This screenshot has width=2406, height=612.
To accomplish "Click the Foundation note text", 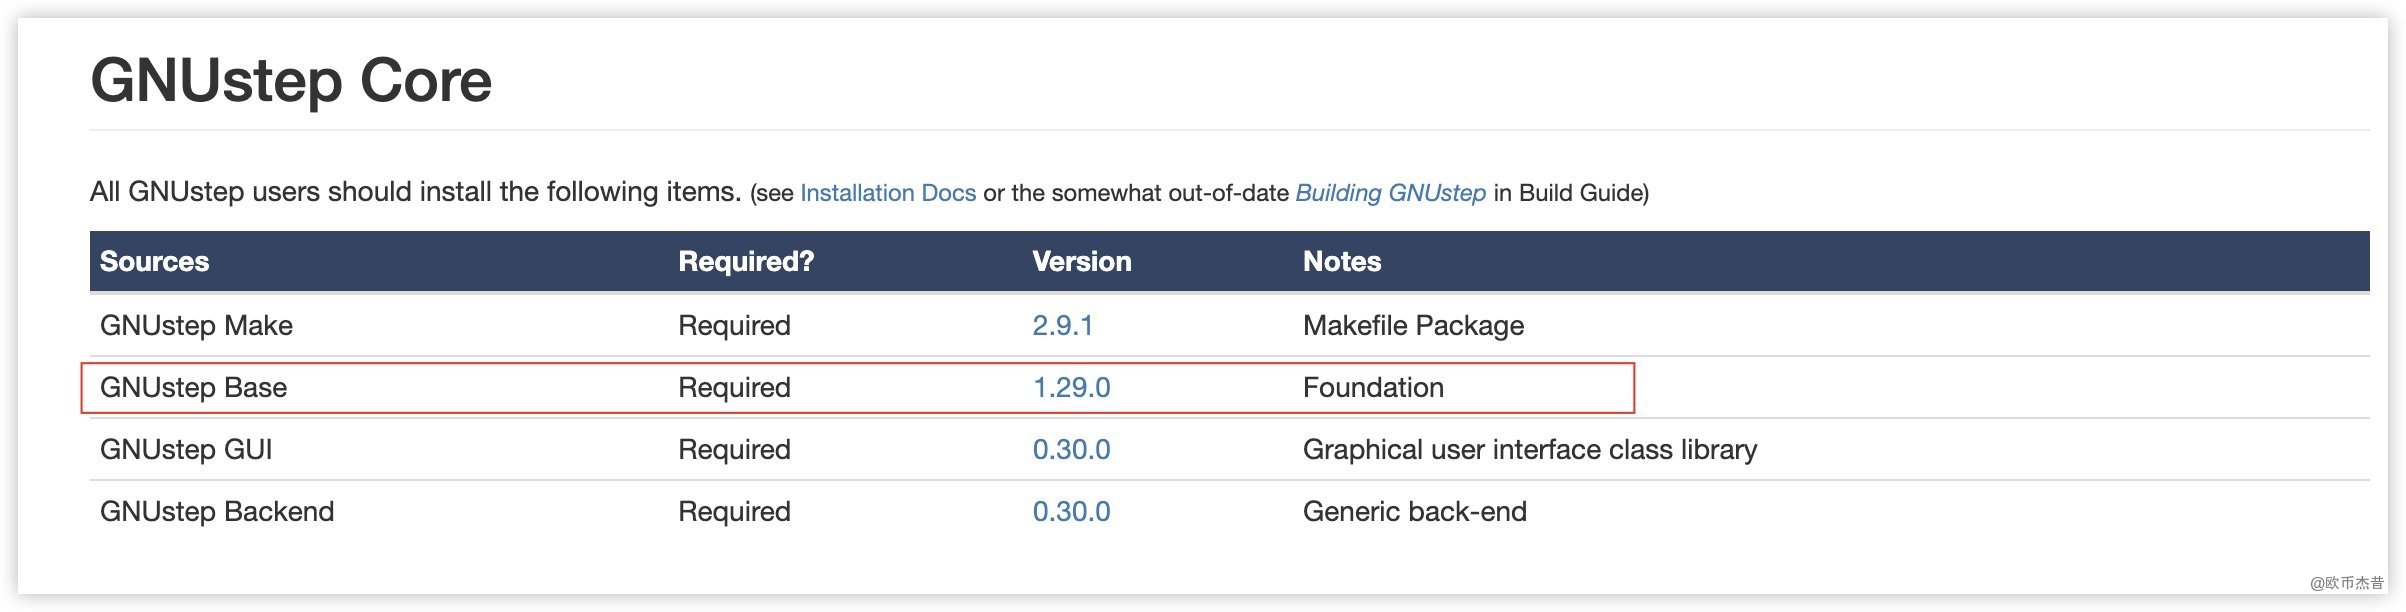I will [1373, 388].
